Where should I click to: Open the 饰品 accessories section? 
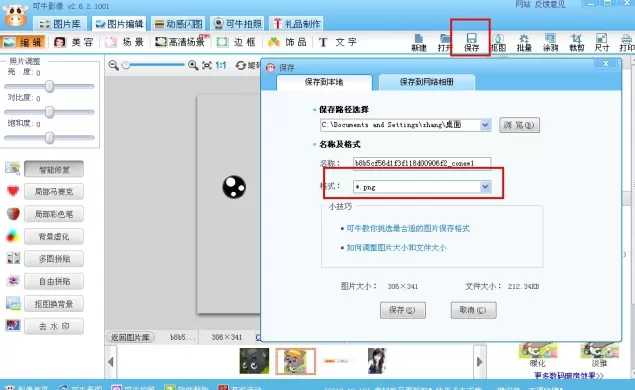click(287, 42)
